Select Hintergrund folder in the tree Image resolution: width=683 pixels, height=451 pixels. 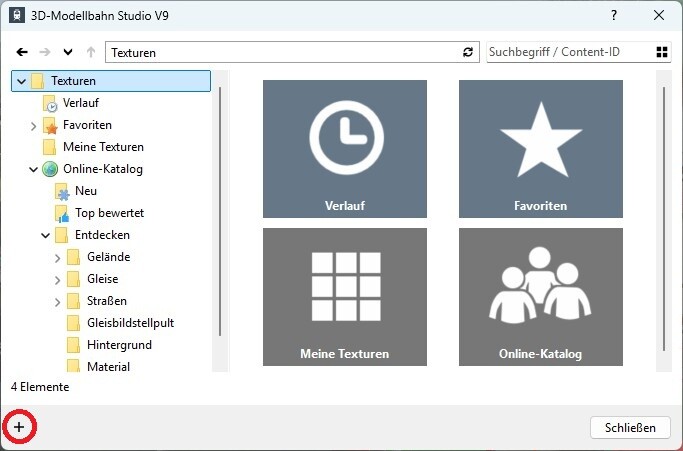pyautogui.click(x=119, y=345)
